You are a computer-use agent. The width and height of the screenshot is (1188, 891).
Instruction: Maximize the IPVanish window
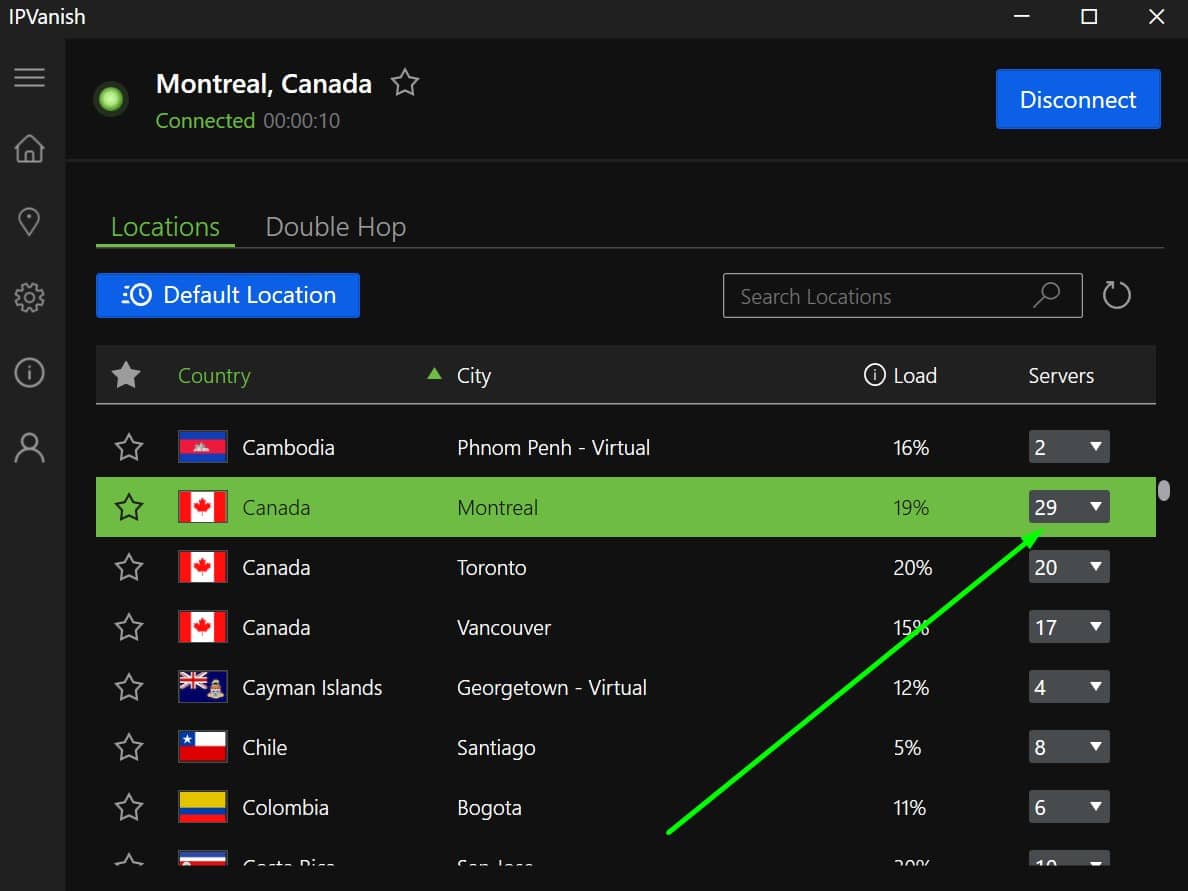click(x=1089, y=16)
